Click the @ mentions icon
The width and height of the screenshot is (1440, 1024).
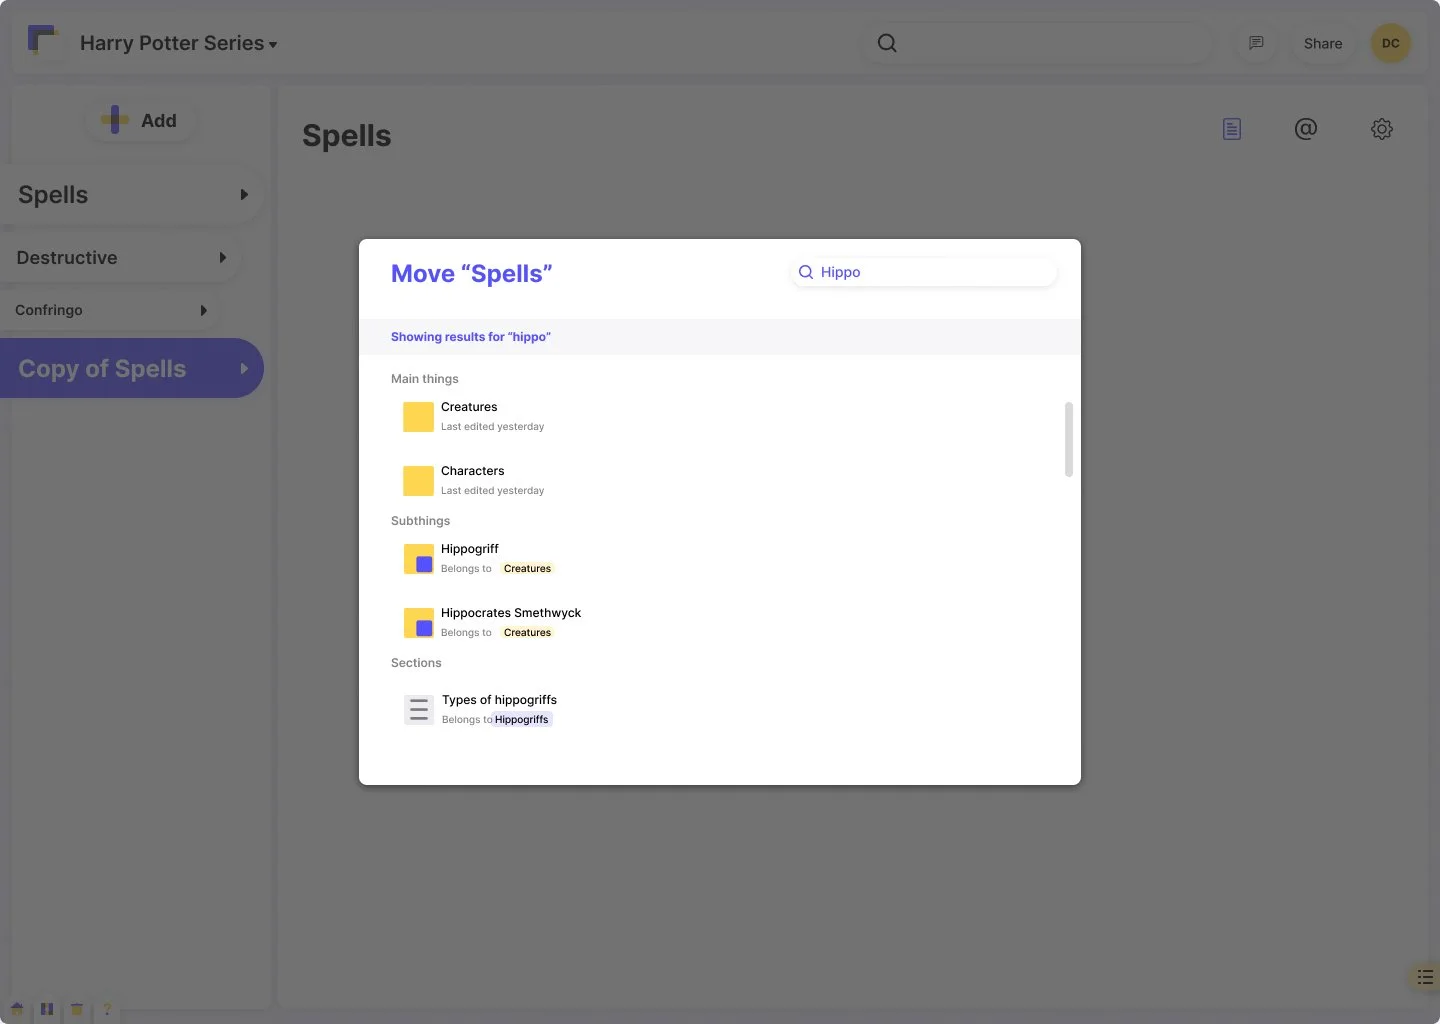coord(1306,129)
